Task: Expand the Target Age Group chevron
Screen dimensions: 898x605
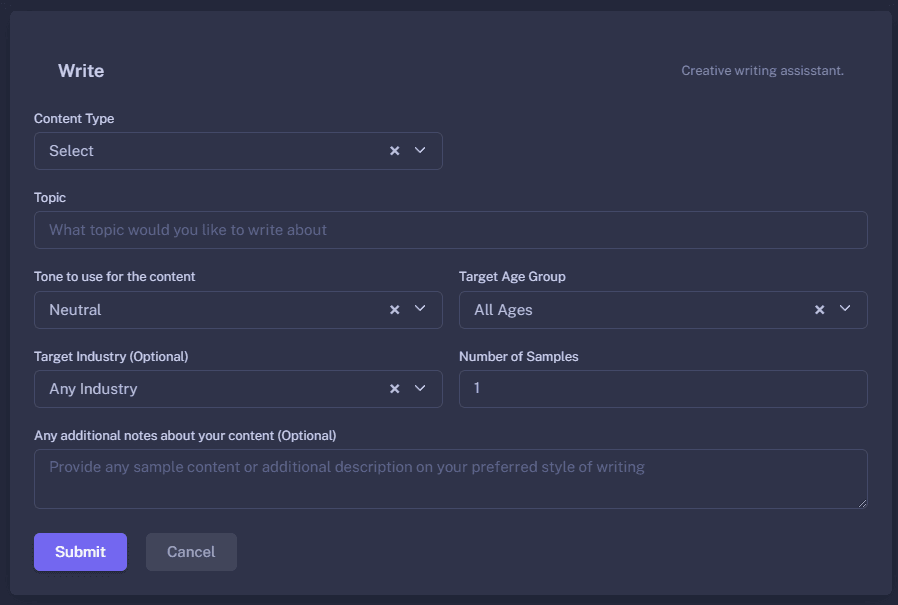Action: tap(846, 310)
